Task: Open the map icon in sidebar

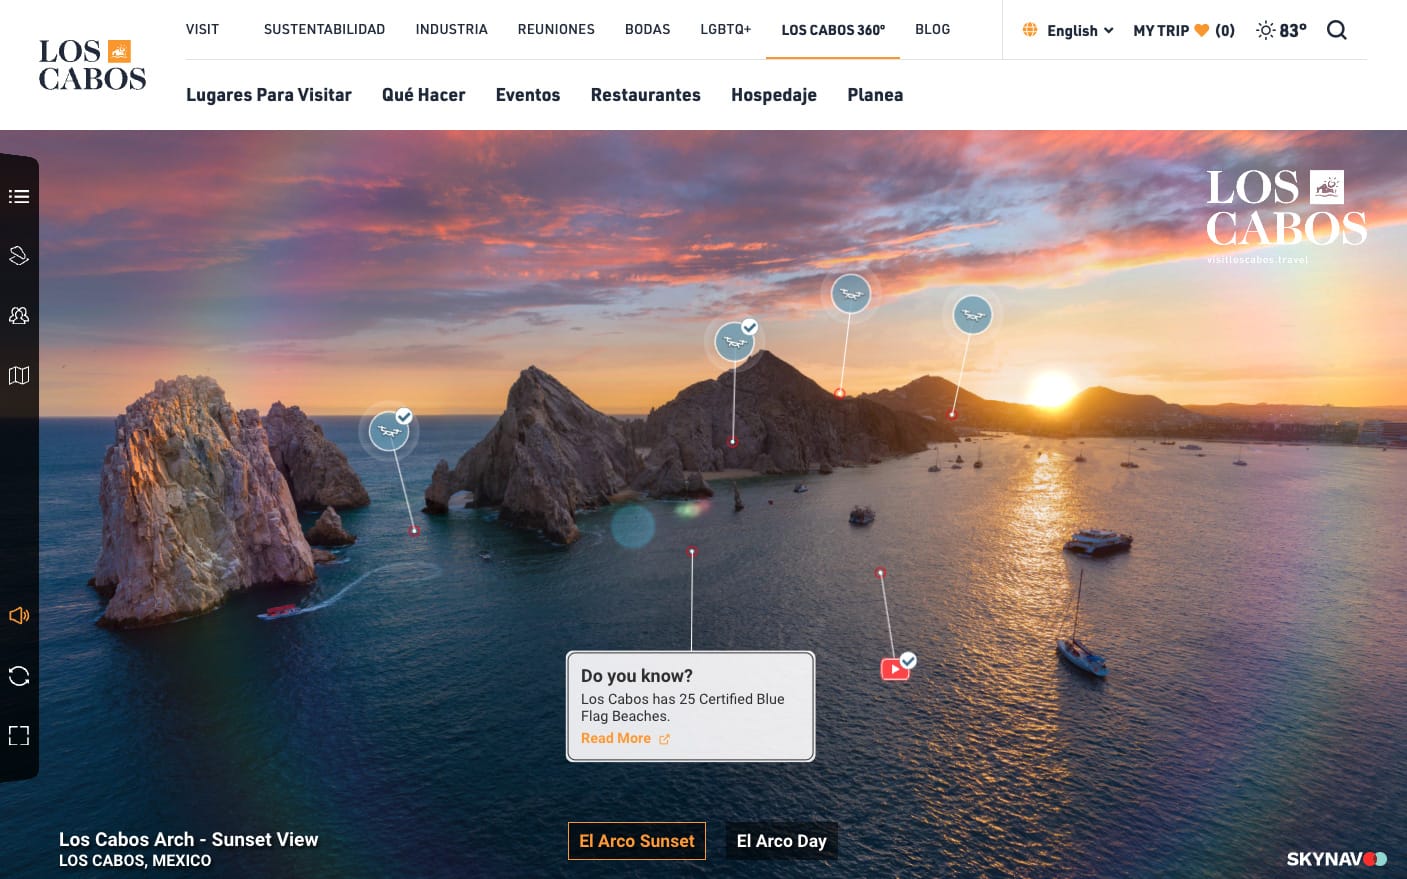Action: coord(19,376)
